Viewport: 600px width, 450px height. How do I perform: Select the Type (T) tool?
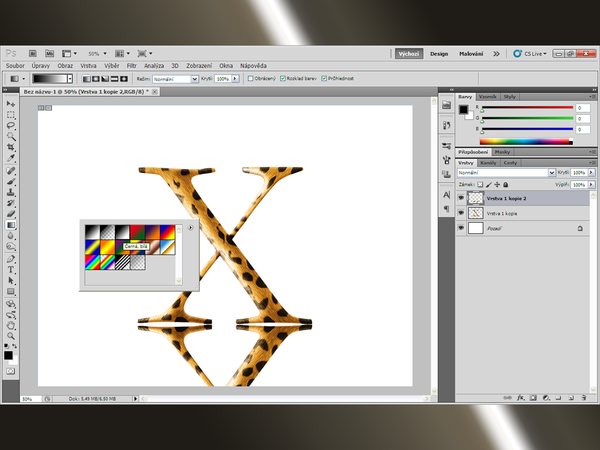tap(11, 270)
